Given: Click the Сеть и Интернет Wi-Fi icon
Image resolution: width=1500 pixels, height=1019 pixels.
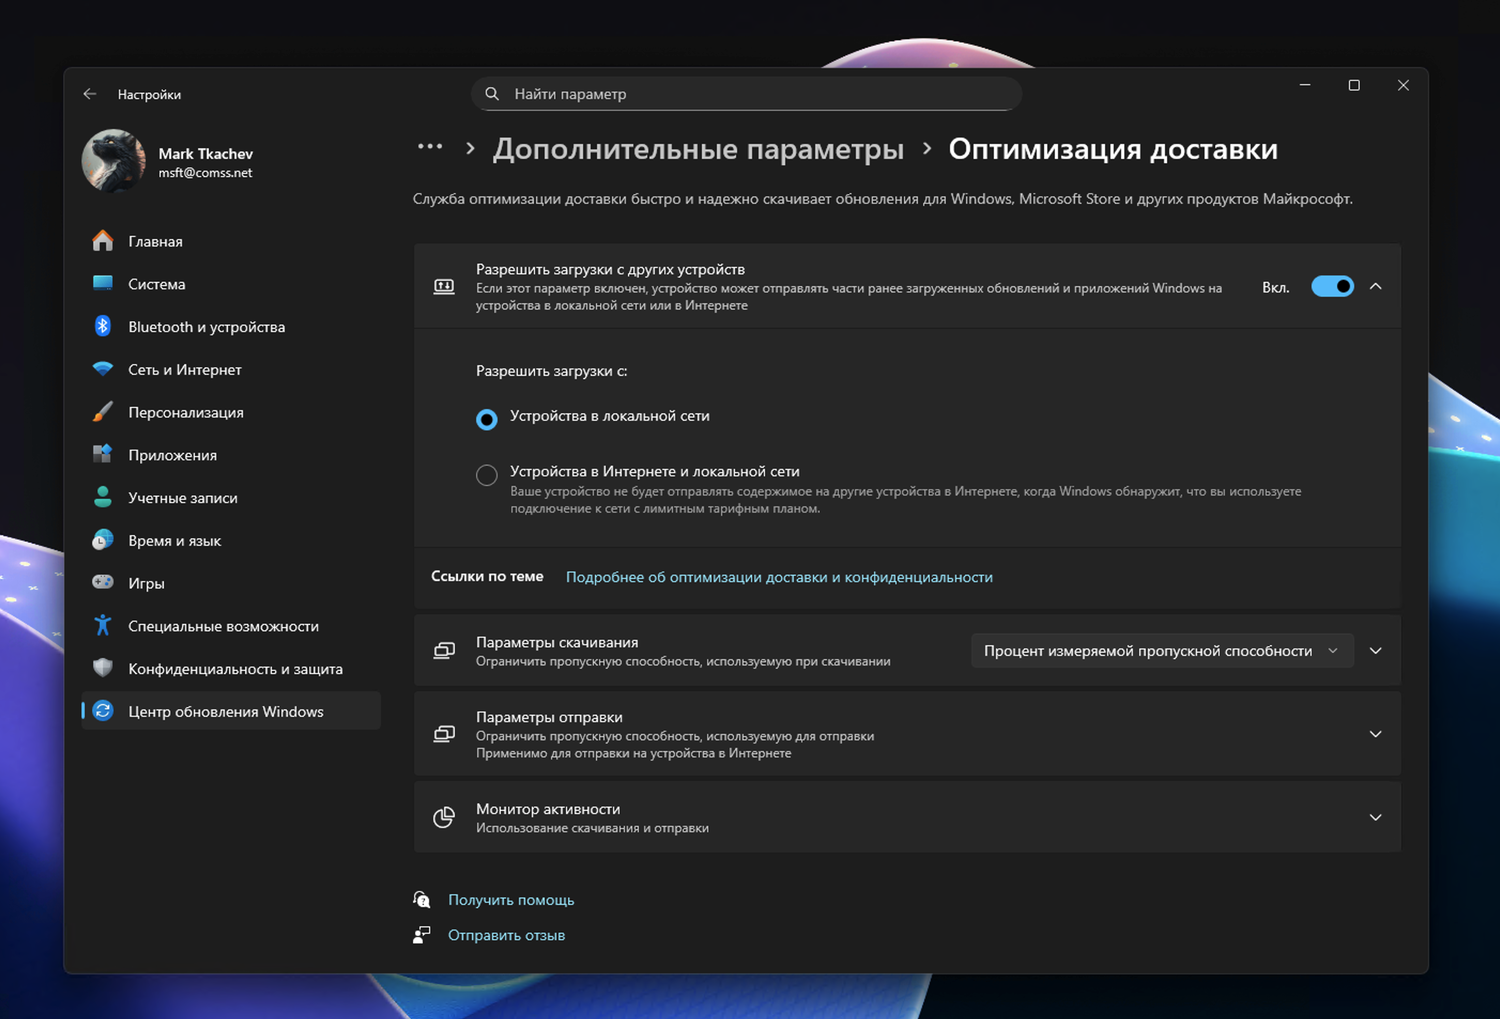Looking at the screenshot, I should coord(103,369).
